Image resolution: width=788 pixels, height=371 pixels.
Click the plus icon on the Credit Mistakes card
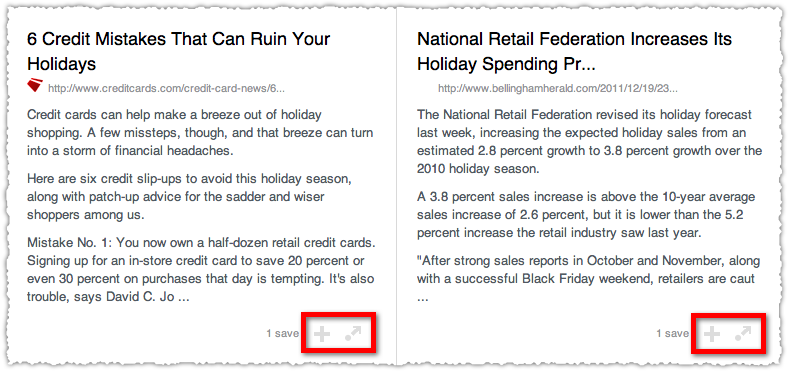tap(322, 334)
